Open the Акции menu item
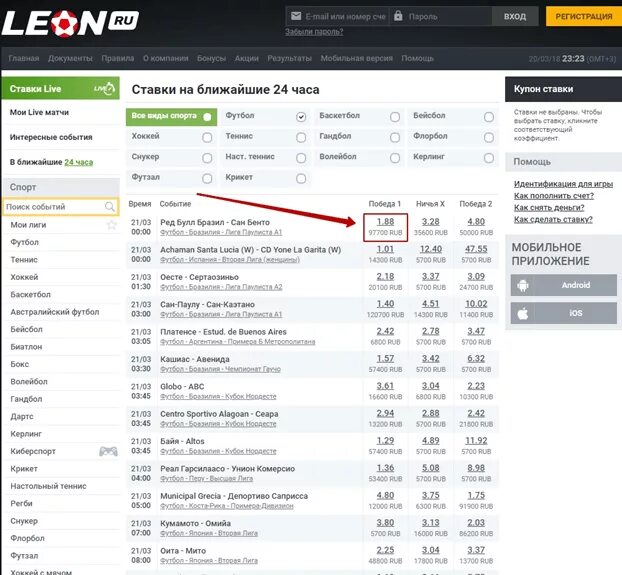The width and height of the screenshot is (622, 575). tap(246, 58)
